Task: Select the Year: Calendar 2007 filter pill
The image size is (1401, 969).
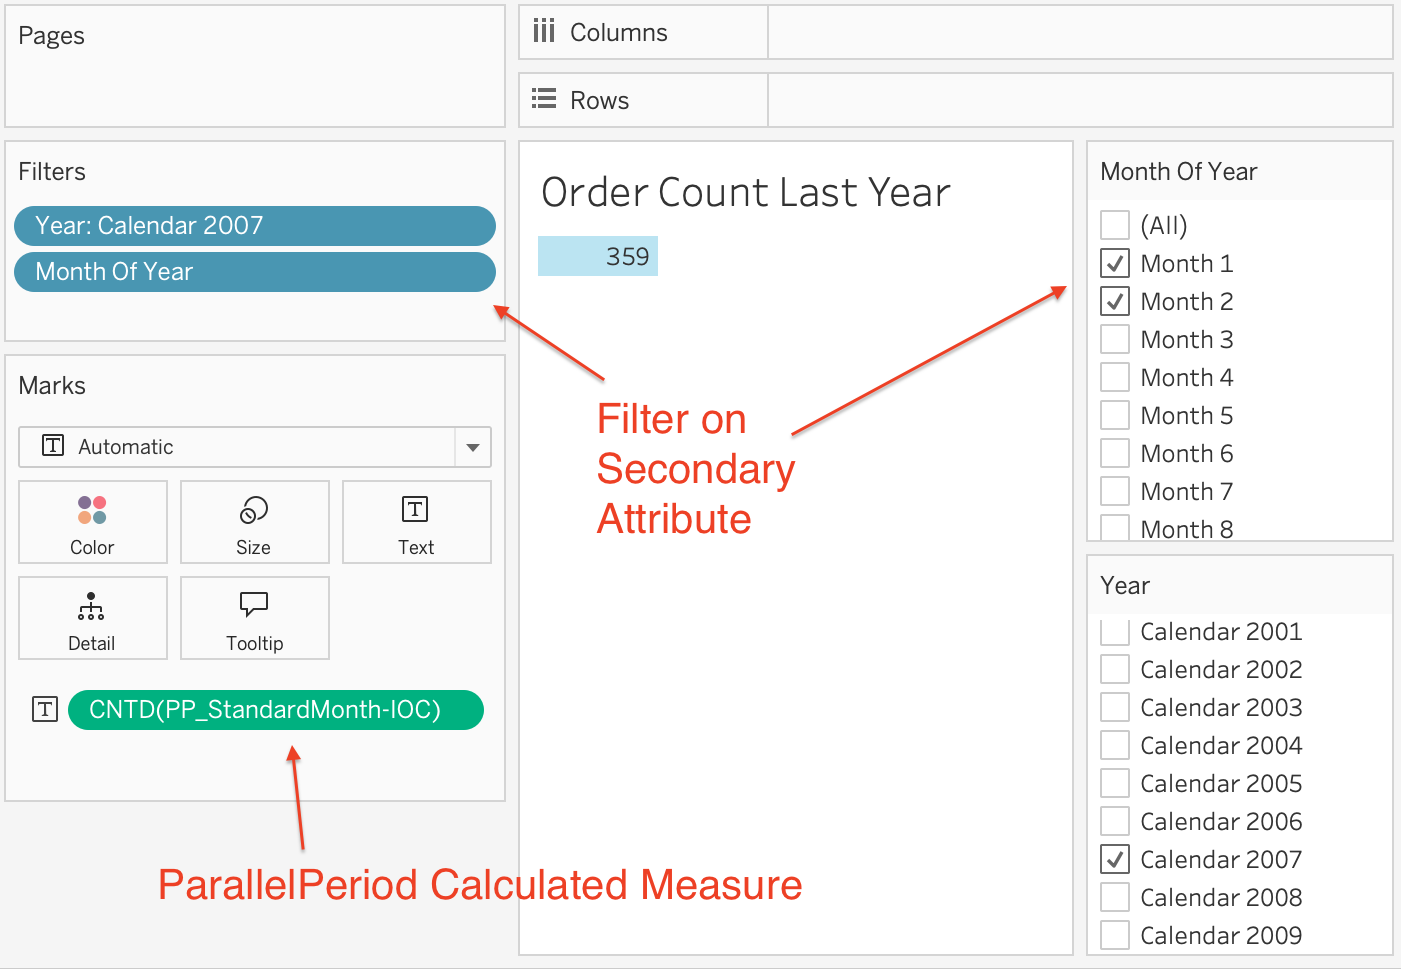Action: point(254,226)
